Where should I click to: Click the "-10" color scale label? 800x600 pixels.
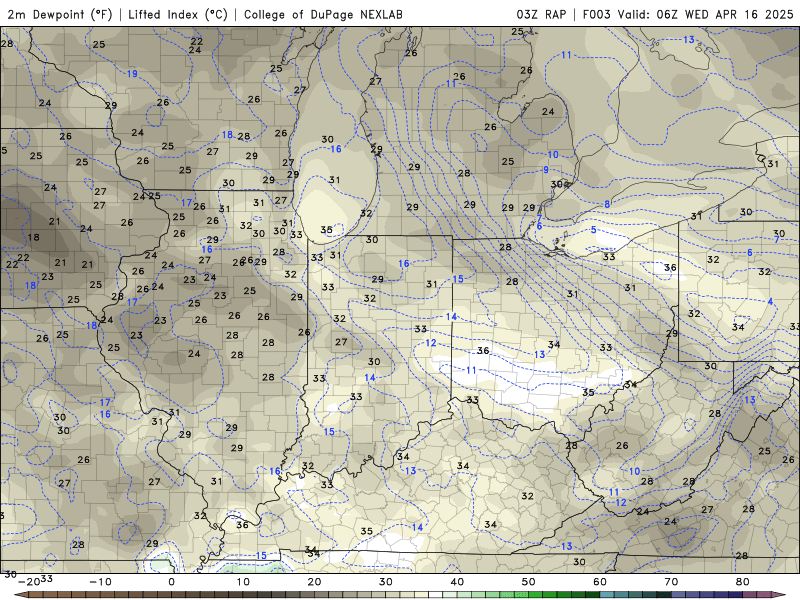[100, 582]
